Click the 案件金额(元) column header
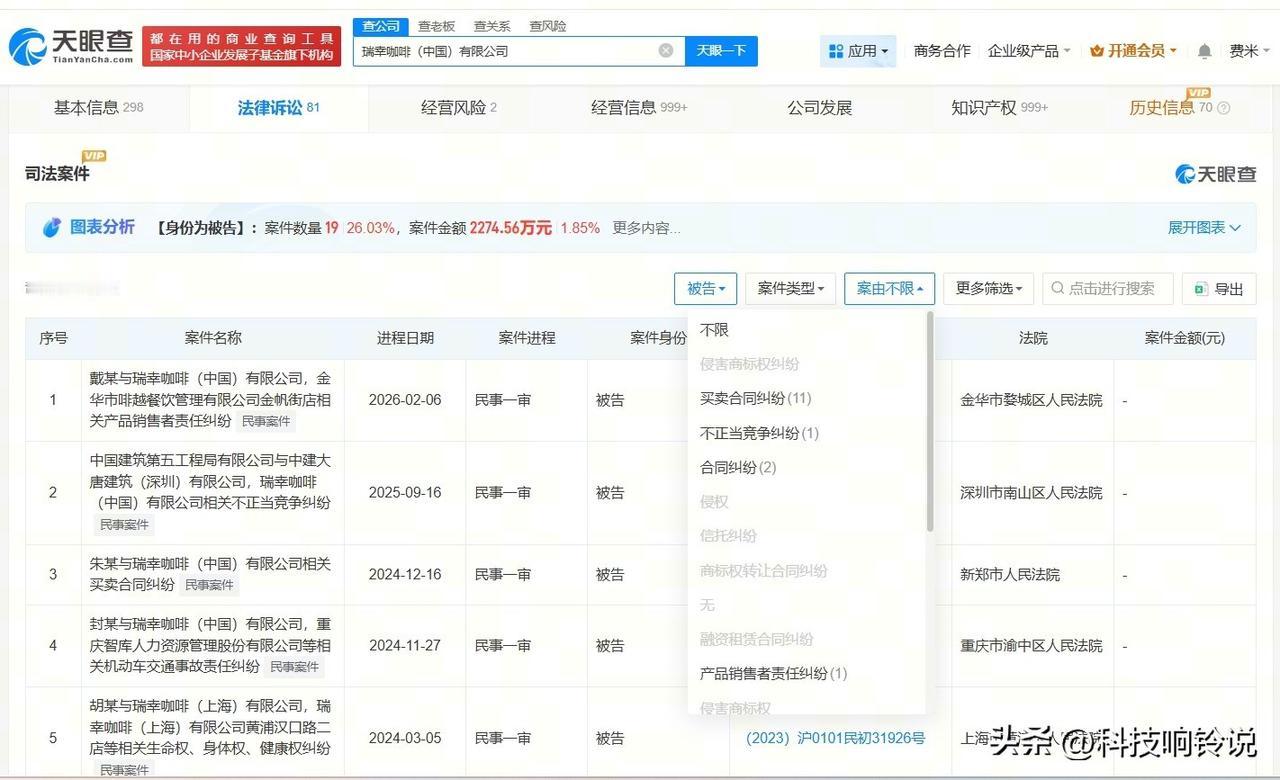The width and height of the screenshot is (1280, 780). click(1185, 338)
